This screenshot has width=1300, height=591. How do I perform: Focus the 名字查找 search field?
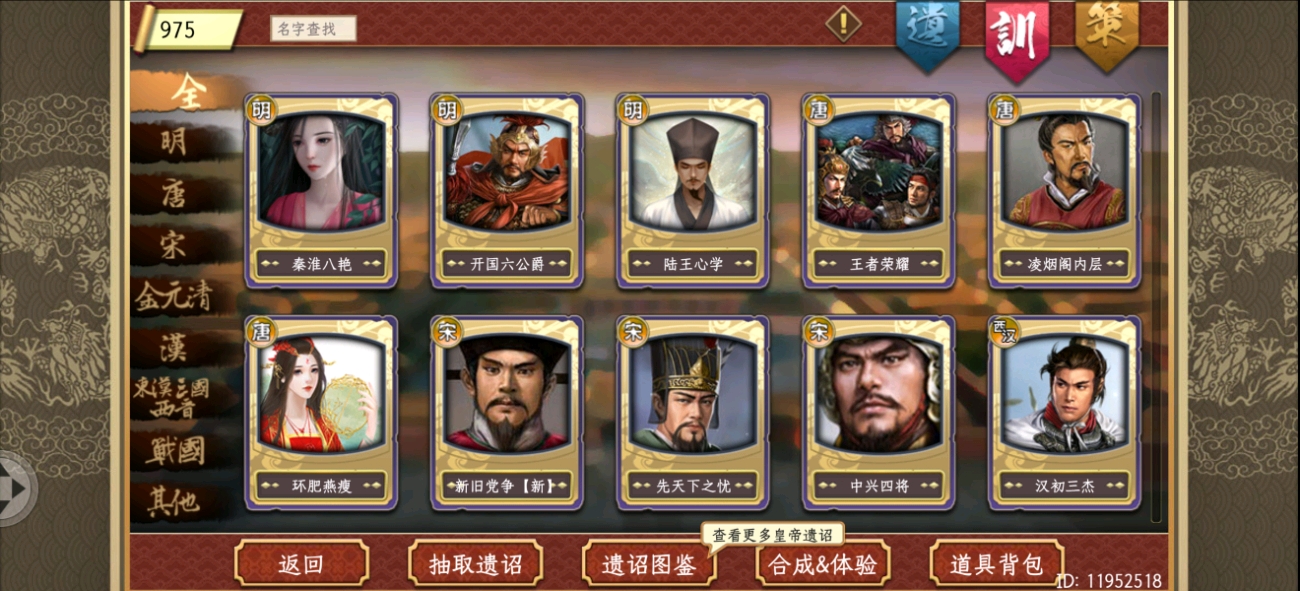pos(313,29)
